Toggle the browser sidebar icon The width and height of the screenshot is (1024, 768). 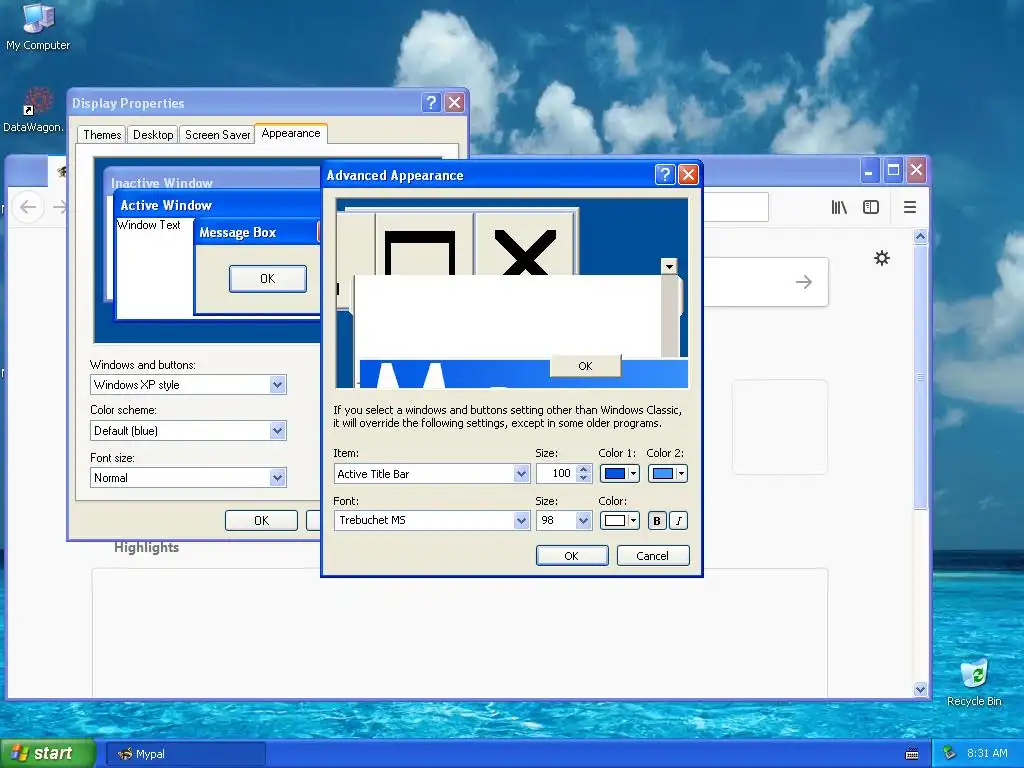coord(871,207)
